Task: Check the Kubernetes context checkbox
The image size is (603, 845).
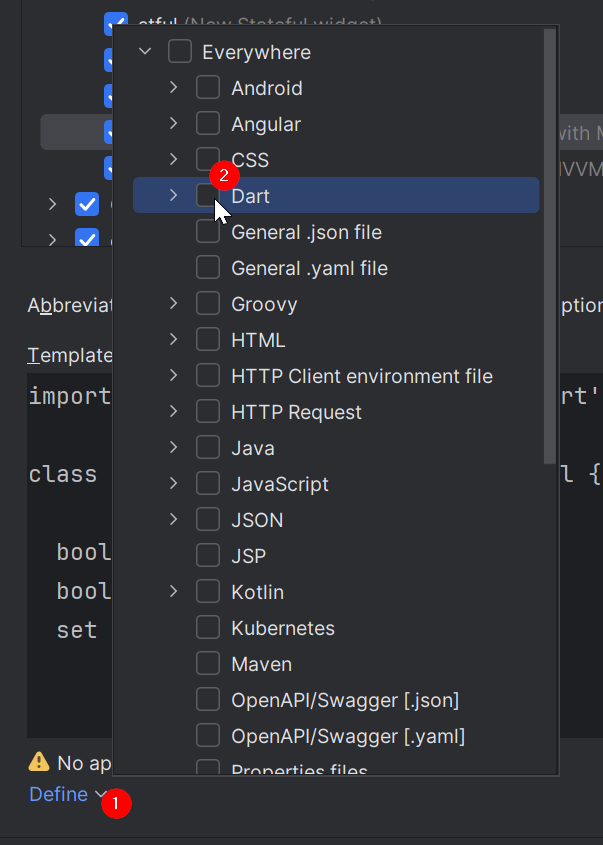Action: (x=208, y=628)
